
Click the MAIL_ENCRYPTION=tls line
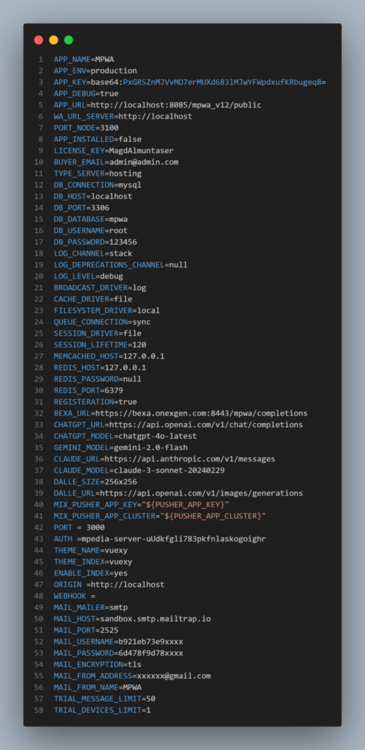tap(98, 665)
